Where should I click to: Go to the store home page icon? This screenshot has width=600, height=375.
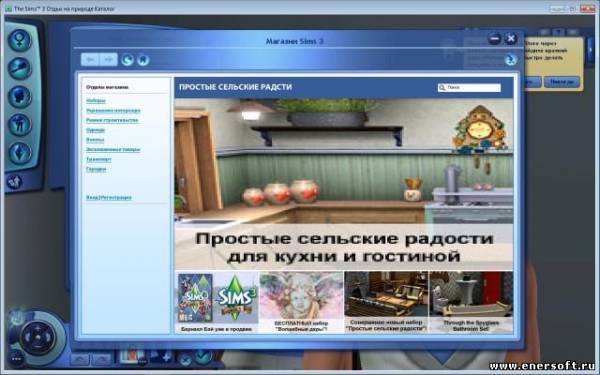tap(143, 60)
